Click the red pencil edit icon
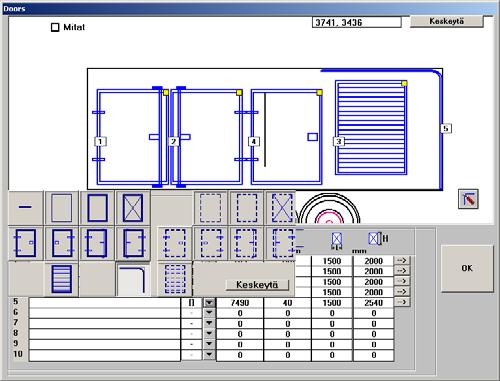 (x=468, y=199)
